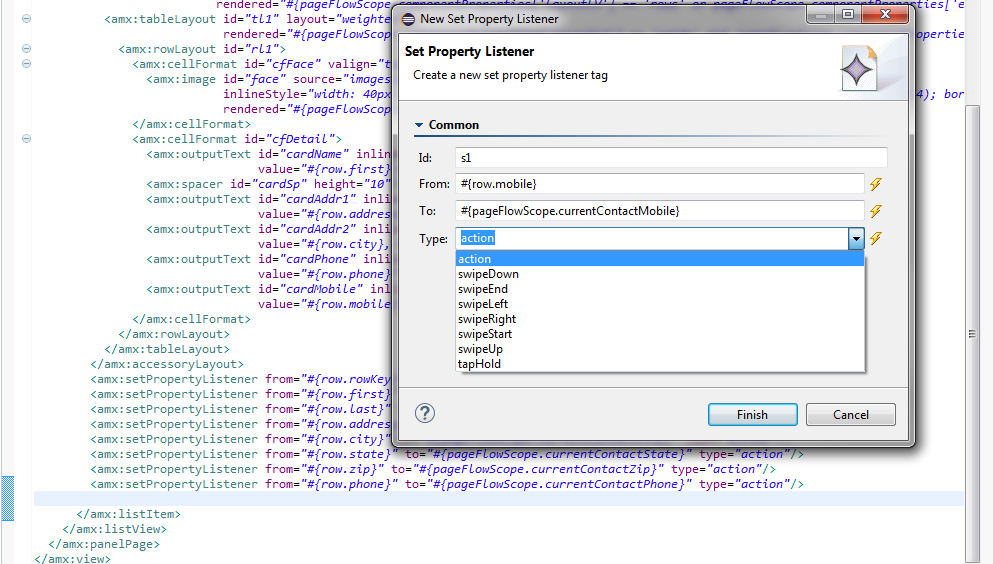Click outputText line with id cardName
Image resolution: width=993 pixels, height=564 pixels.
click(x=269, y=154)
